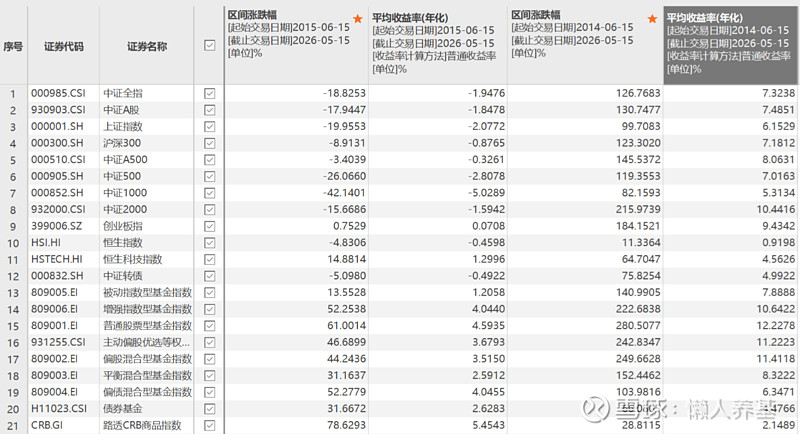This screenshot has height=434, width=800.
Task: Toggle the checkbox for 沪深300 row
Action: [209, 143]
